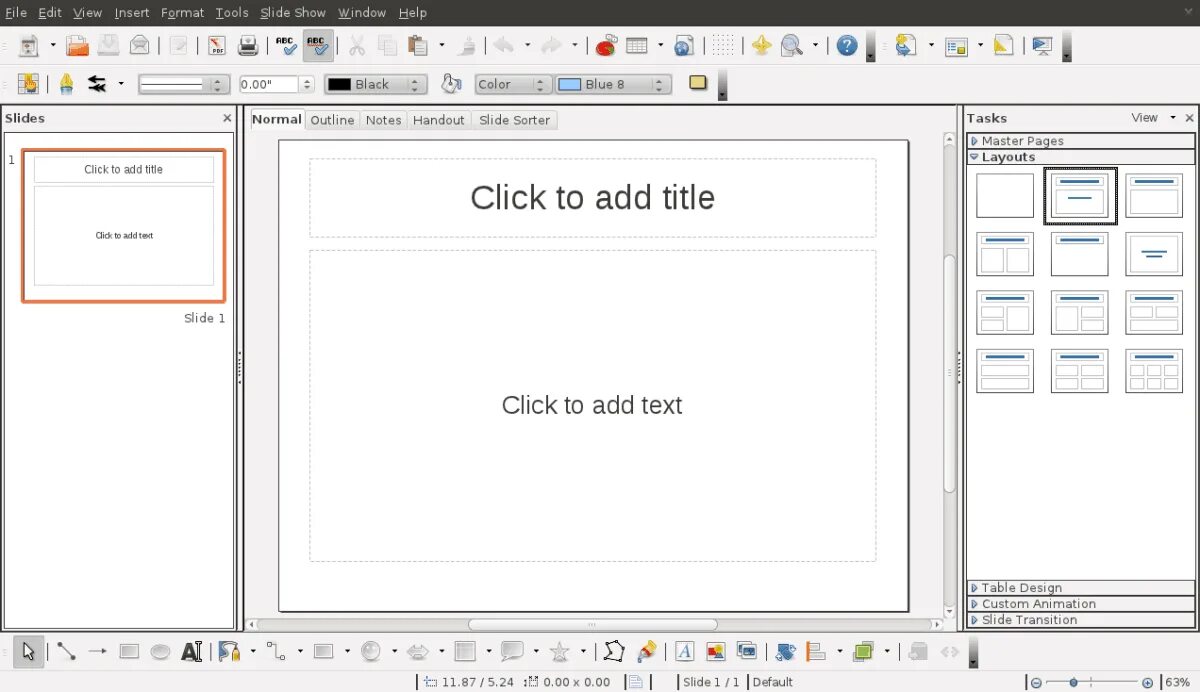Run the Spellcheck tool
This screenshot has width=1200, height=692.
[287, 46]
